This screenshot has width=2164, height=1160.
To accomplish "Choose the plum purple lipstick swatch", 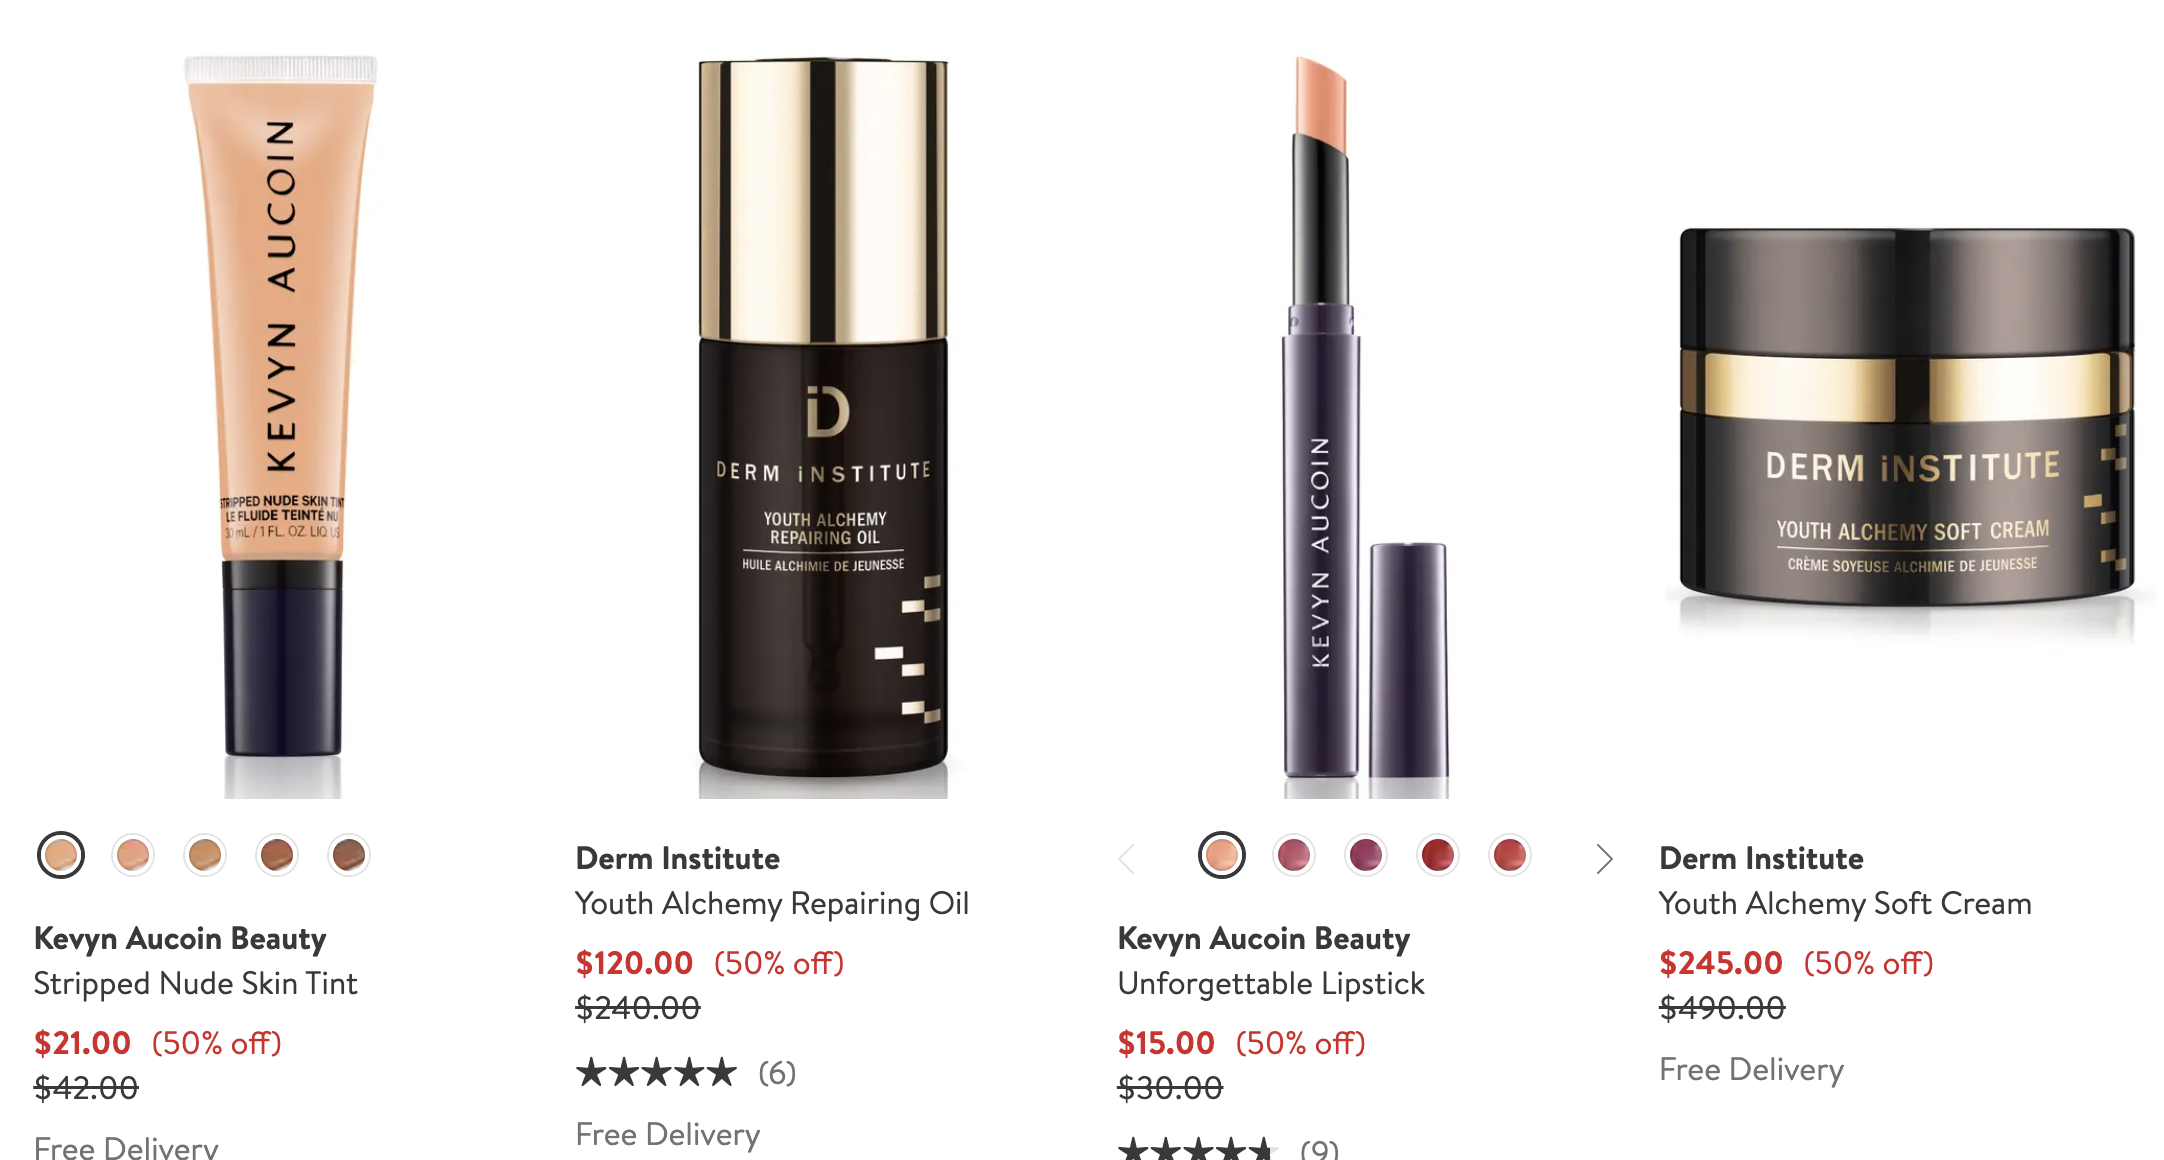I will coord(1366,856).
